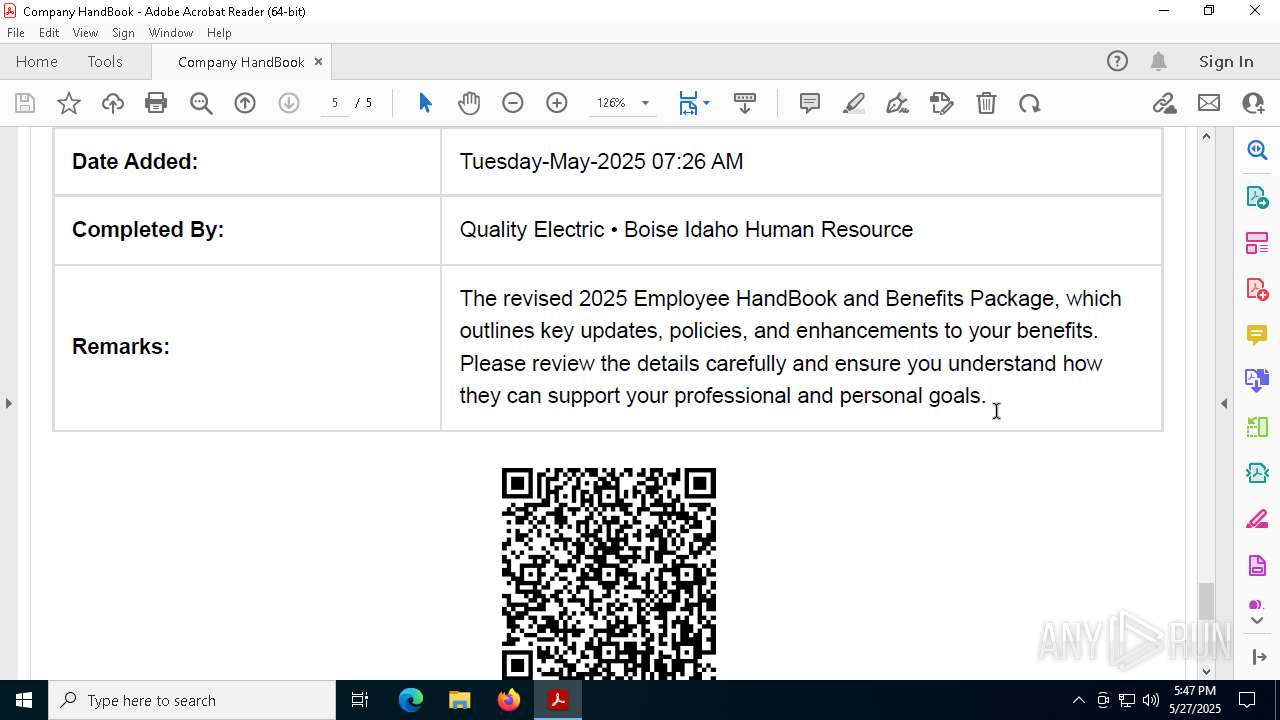View notifications bell

click(1159, 62)
